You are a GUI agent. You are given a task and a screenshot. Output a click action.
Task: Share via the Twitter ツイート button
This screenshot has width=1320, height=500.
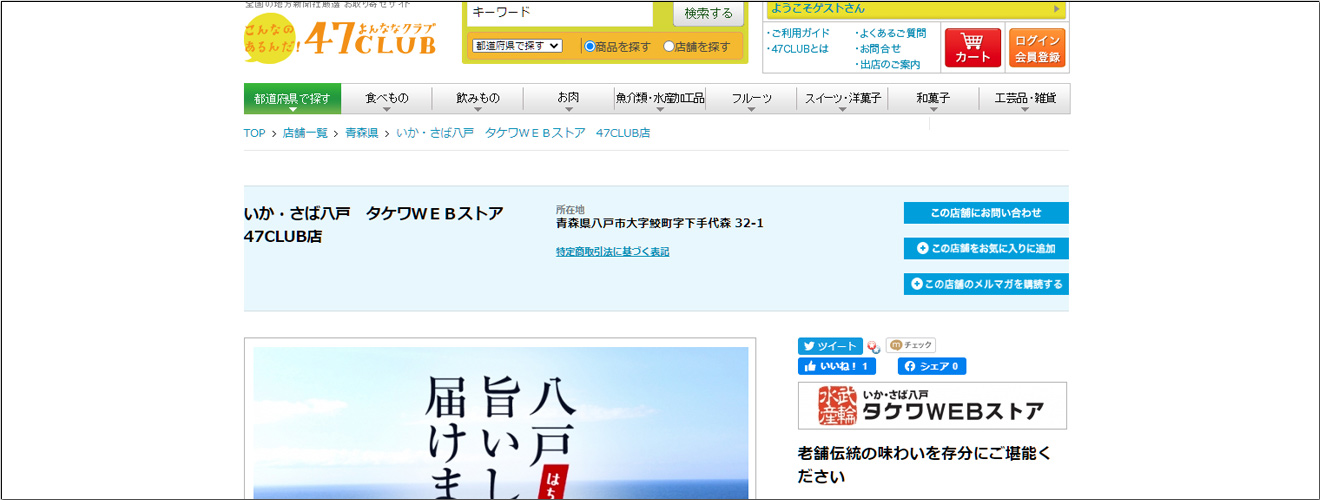[x=830, y=346]
